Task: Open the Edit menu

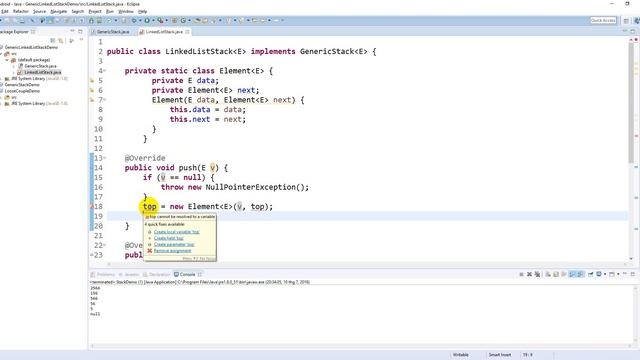Action: (x=4, y=11)
